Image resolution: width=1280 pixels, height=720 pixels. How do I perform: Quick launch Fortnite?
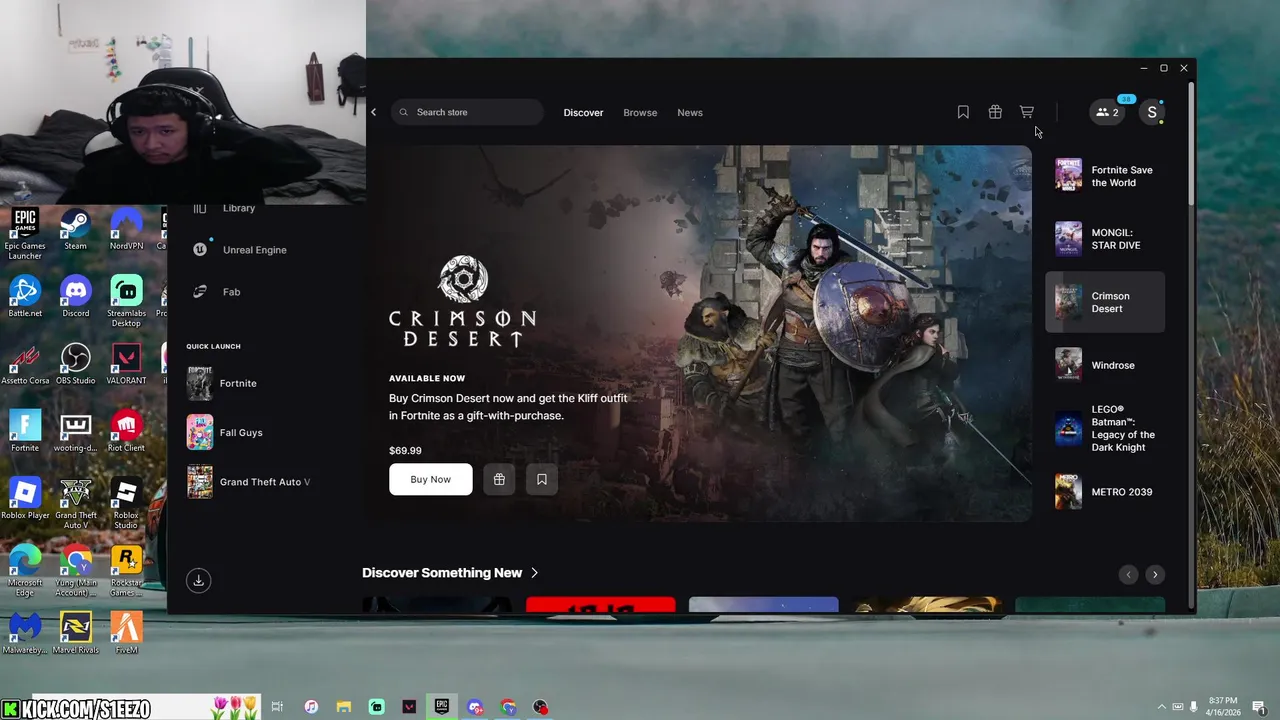pyautogui.click(x=224, y=383)
